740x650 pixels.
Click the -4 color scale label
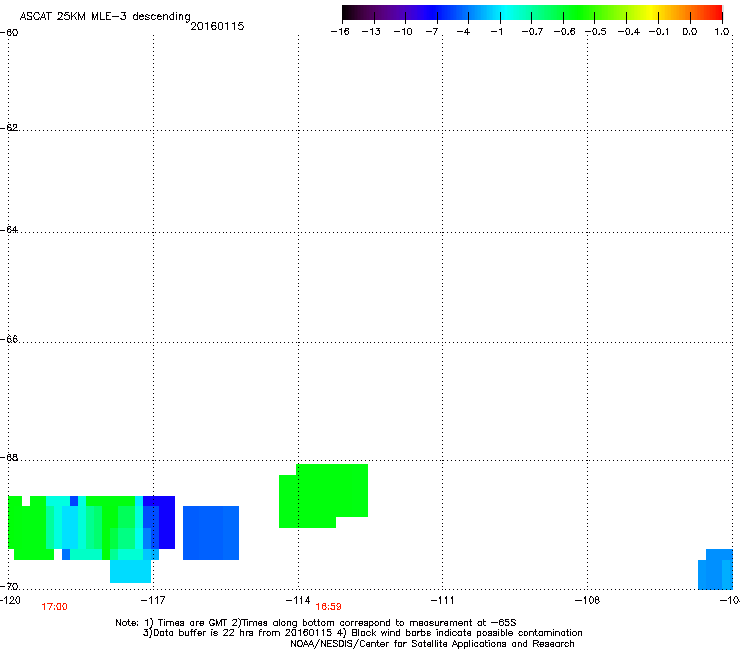[x=463, y=32]
